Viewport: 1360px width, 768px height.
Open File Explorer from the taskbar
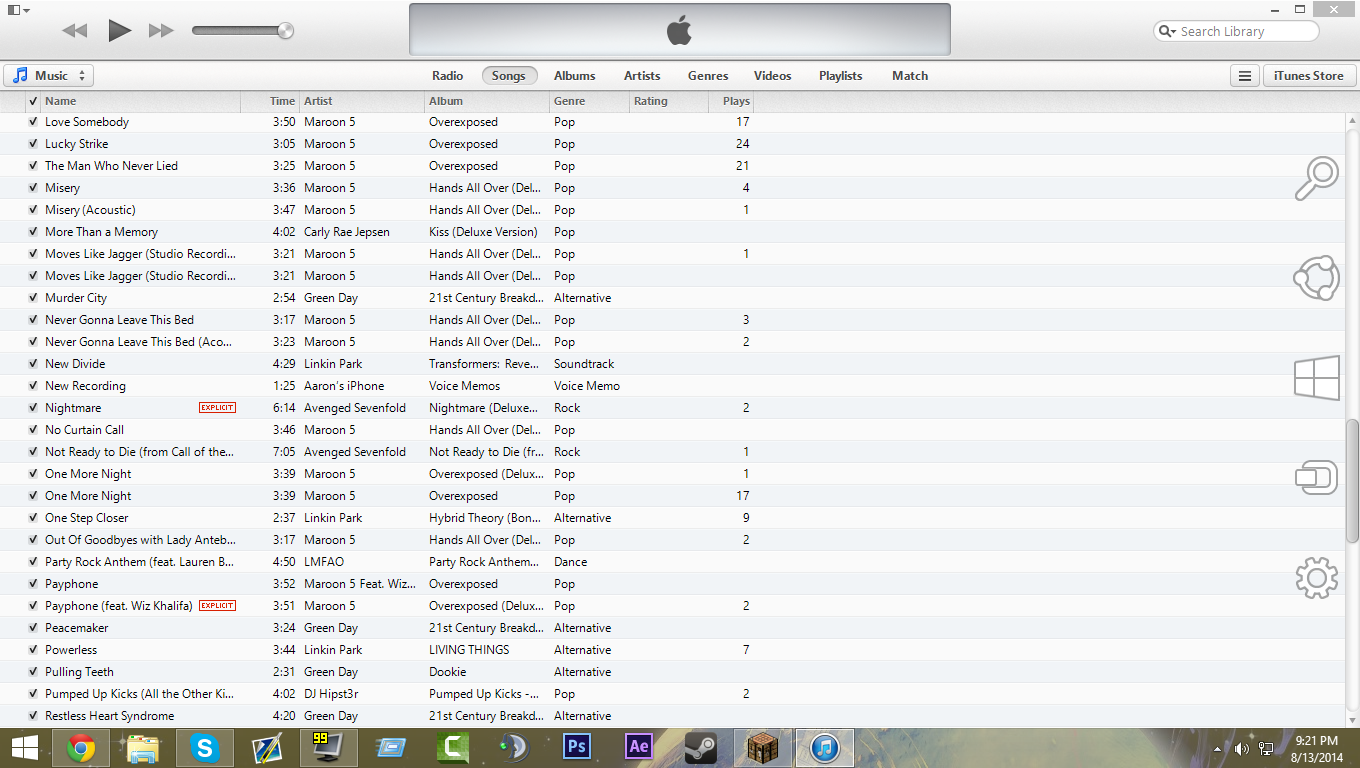point(143,748)
